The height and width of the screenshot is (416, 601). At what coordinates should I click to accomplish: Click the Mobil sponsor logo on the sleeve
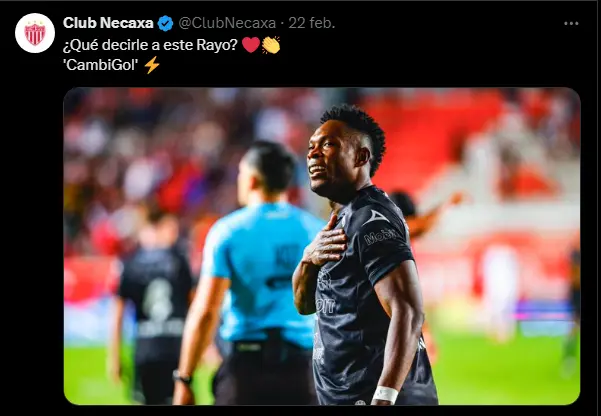point(380,237)
